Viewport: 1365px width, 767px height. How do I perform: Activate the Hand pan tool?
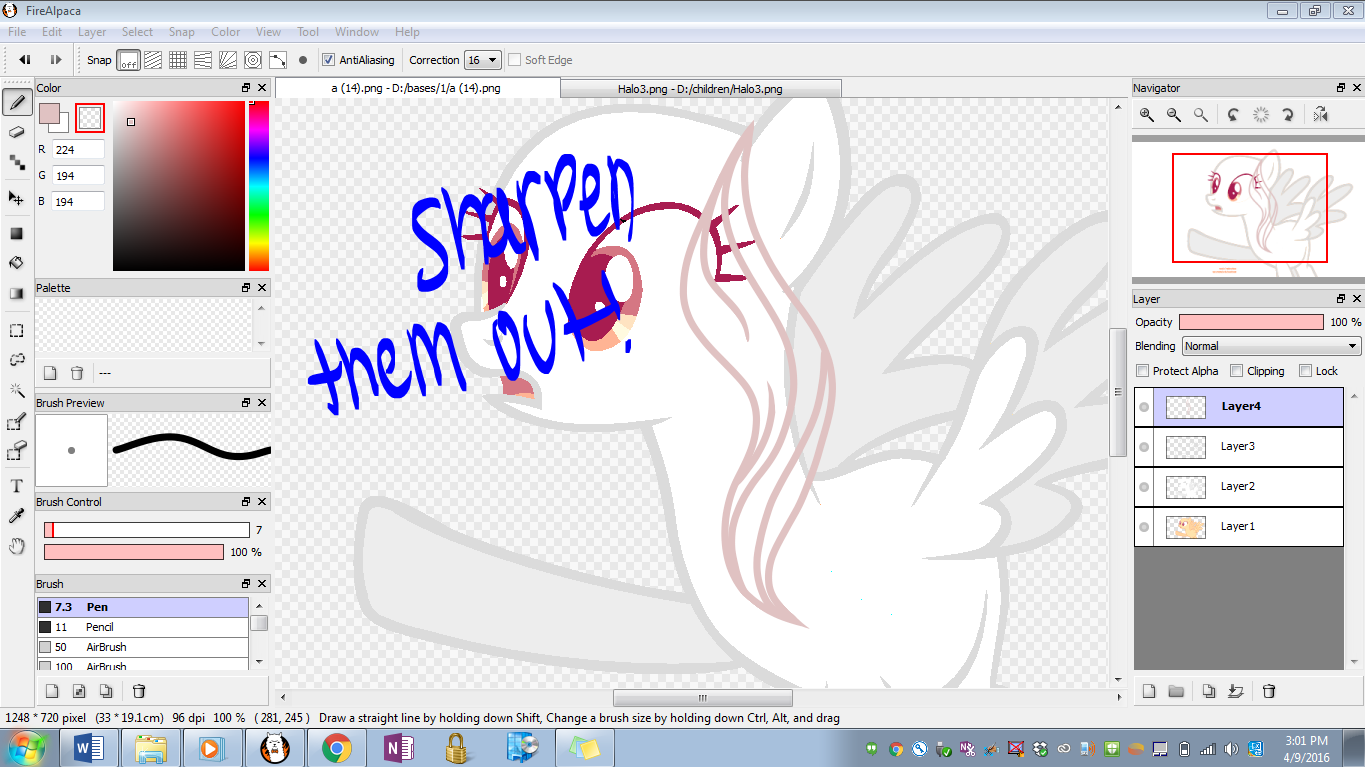coord(17,546)
